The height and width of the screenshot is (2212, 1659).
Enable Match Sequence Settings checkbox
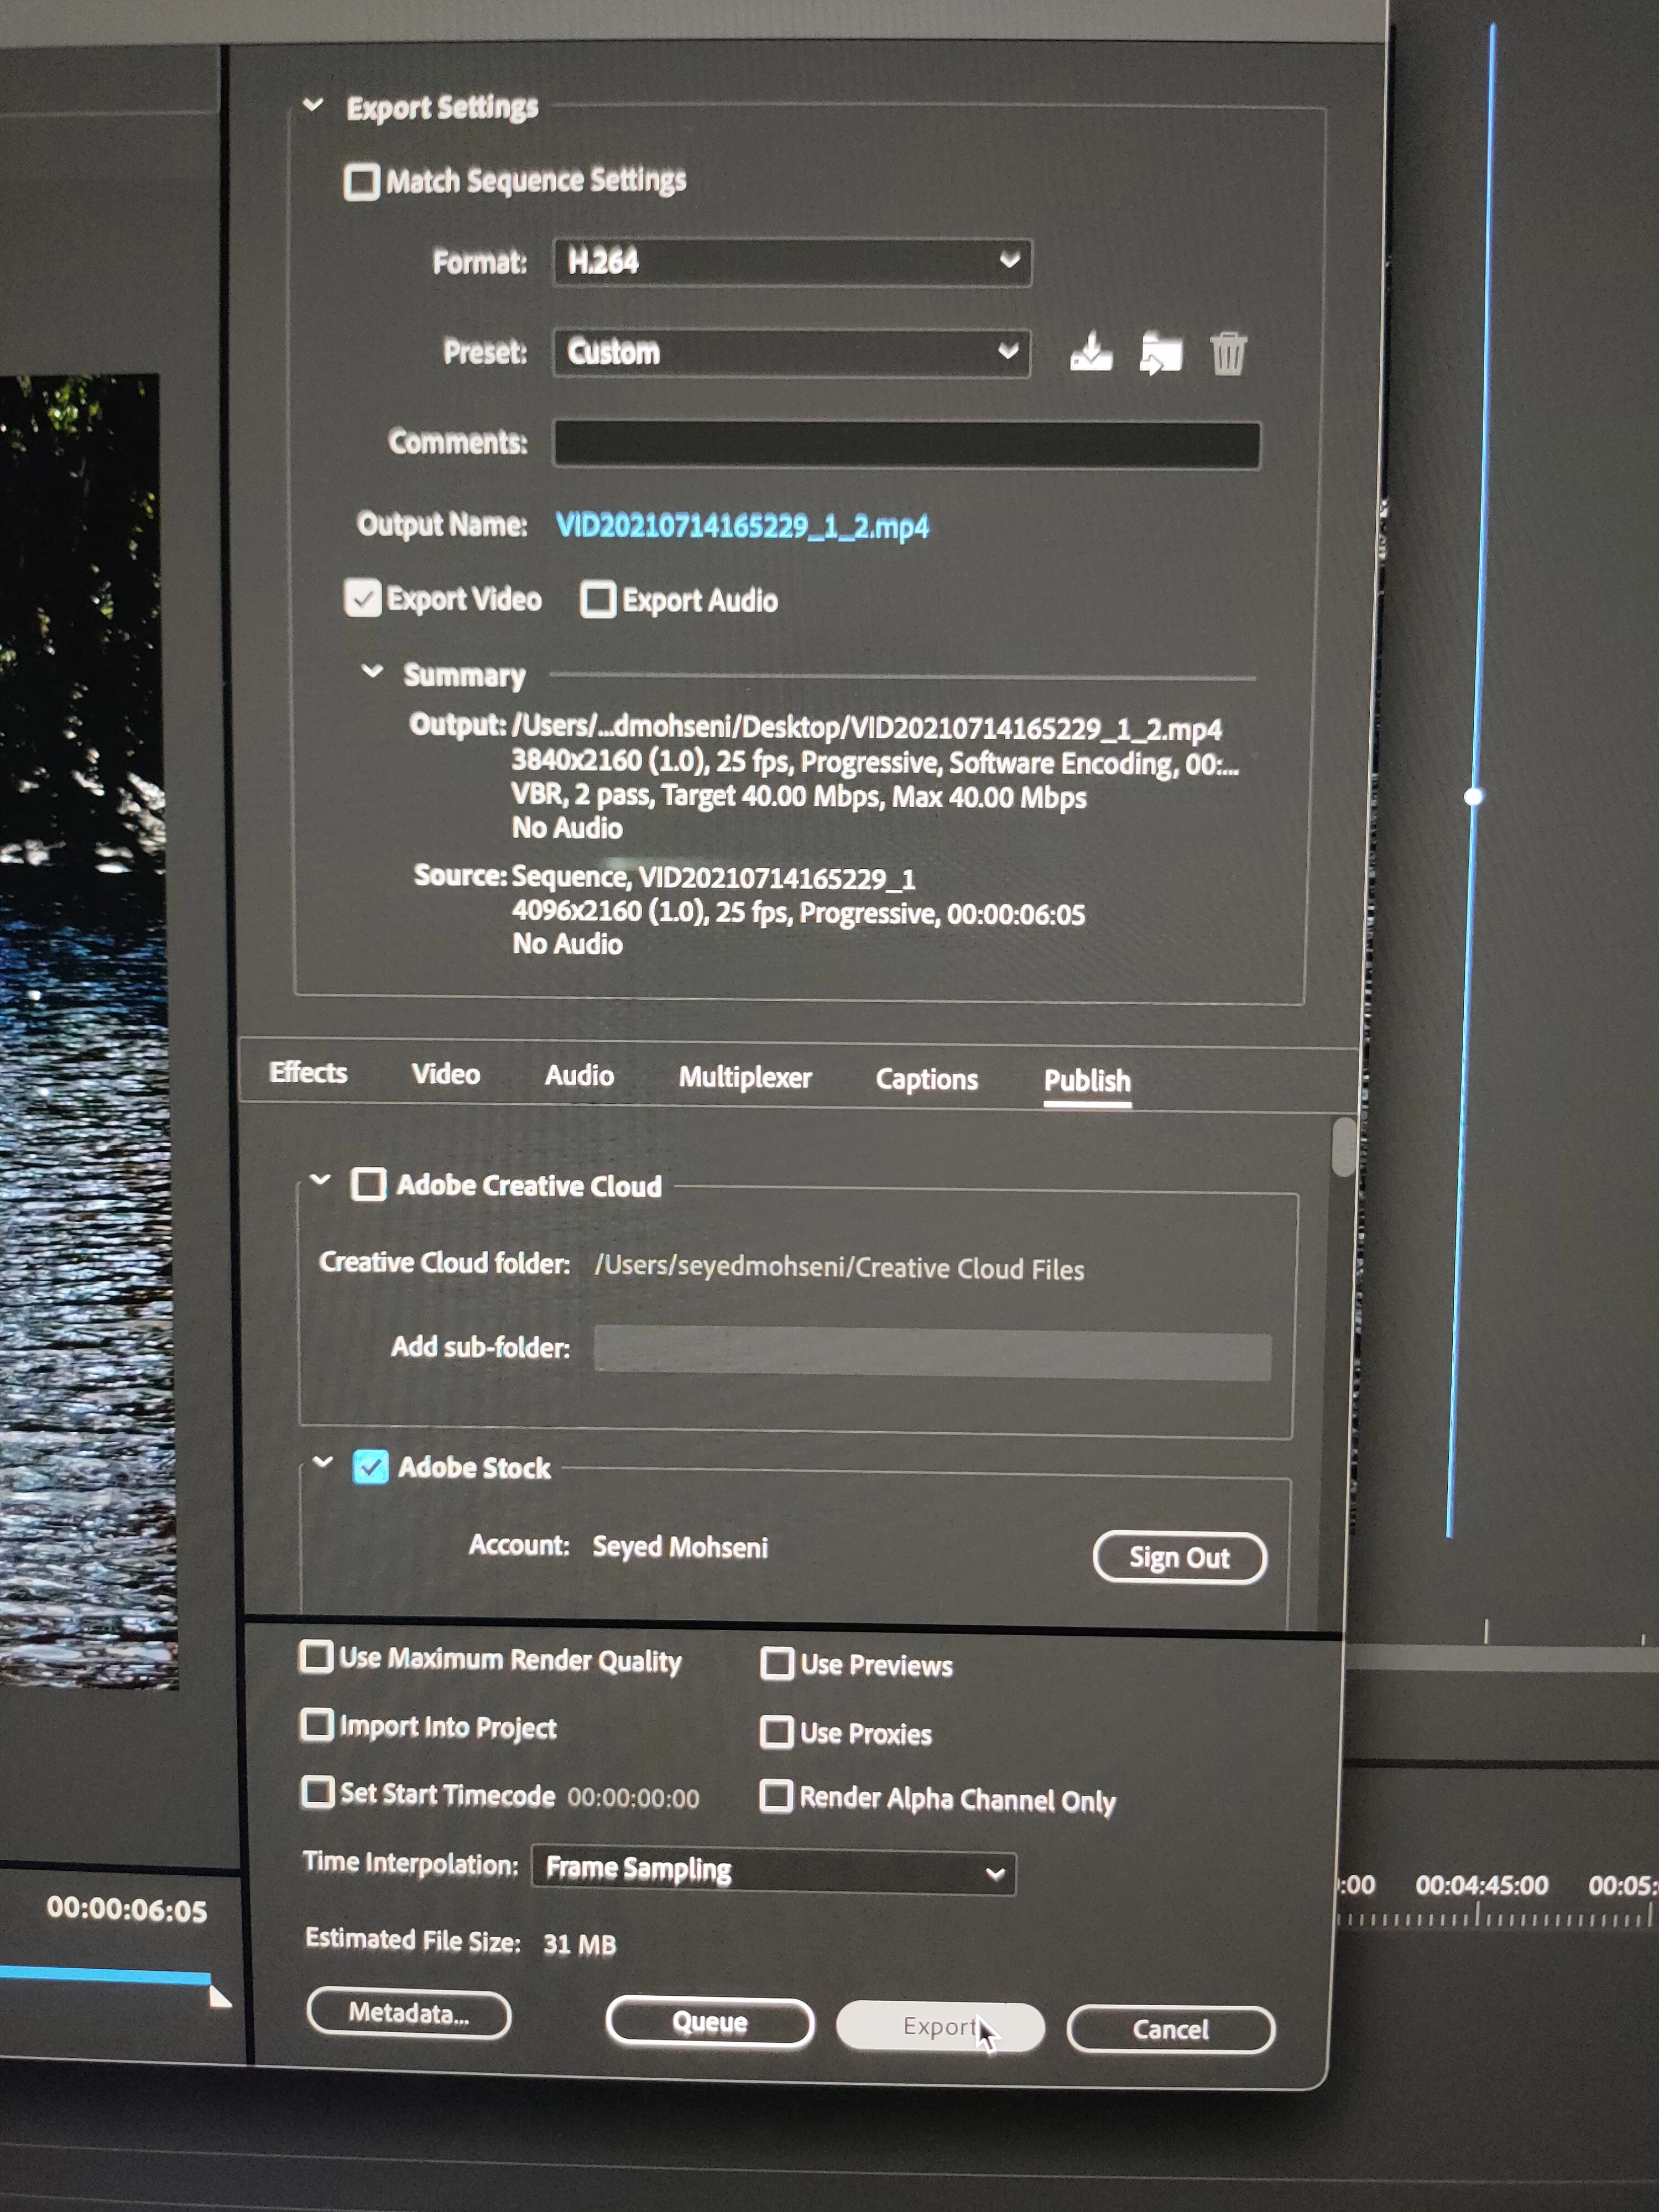click(x=361, y=182)
